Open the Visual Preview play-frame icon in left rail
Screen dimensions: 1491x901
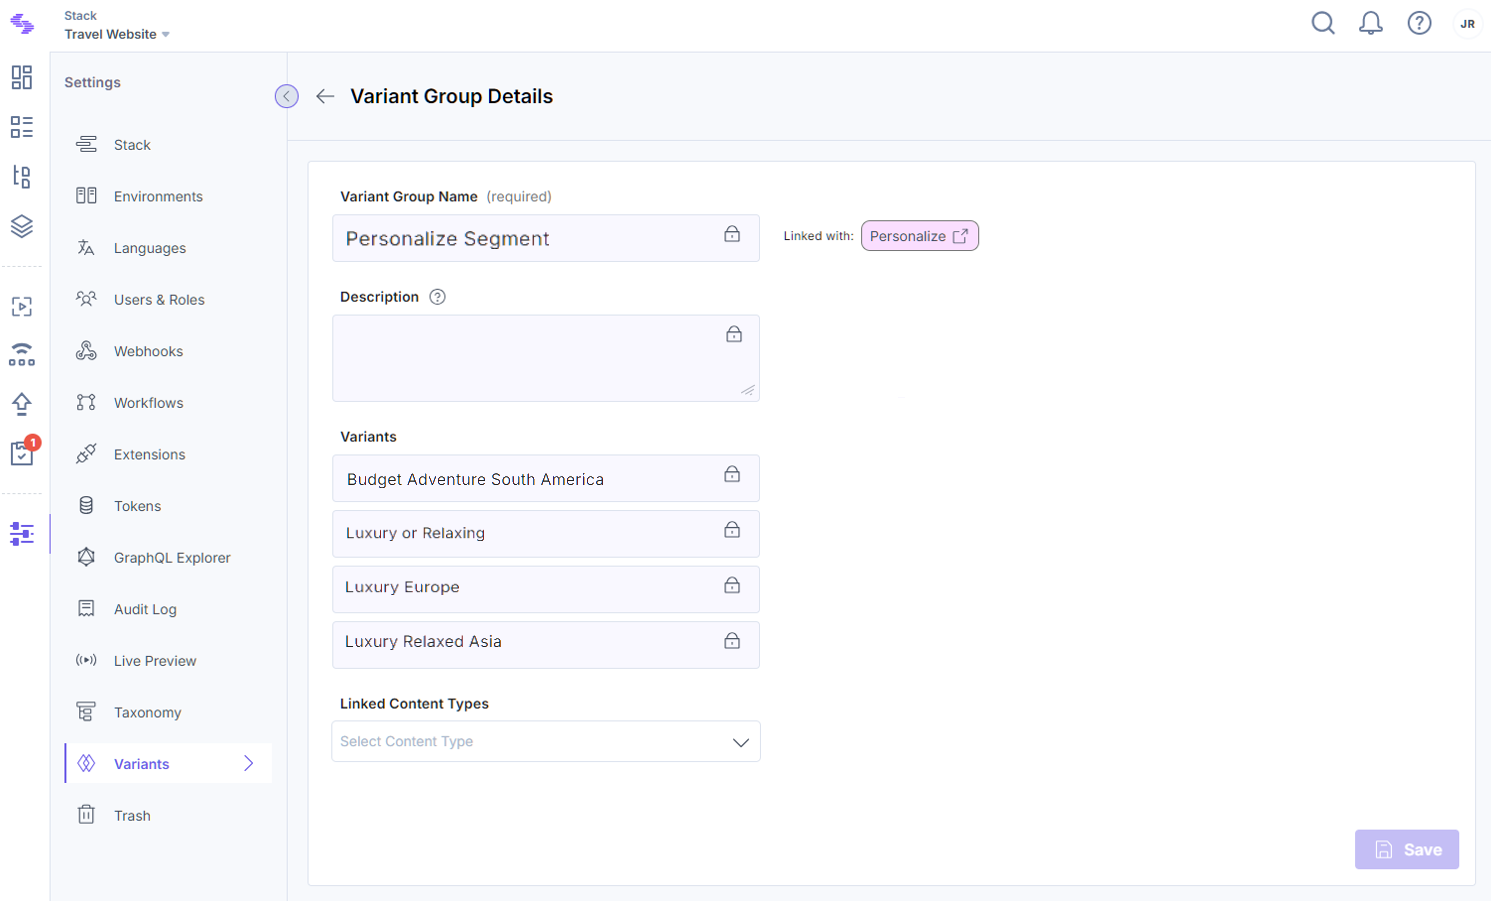click(x=21, y=307)
